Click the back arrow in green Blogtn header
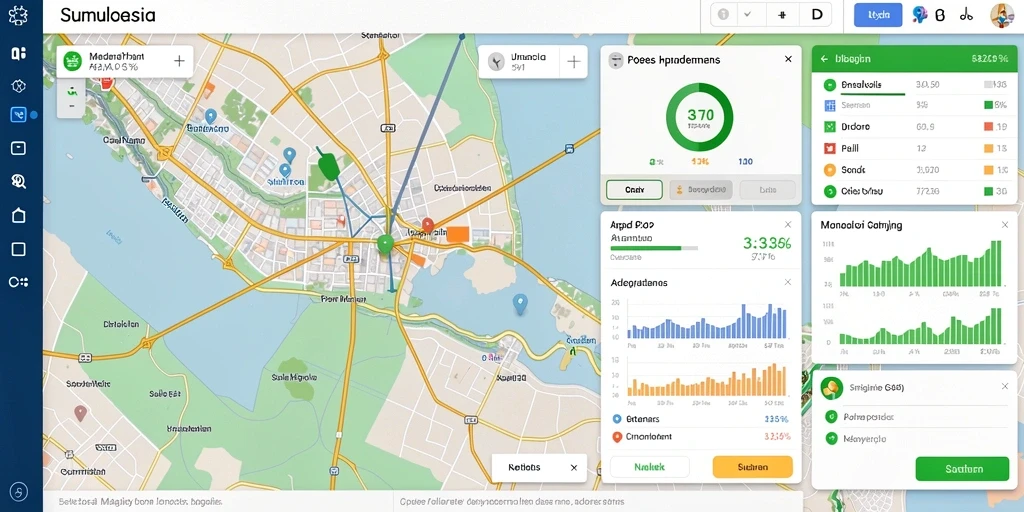 pyautogui.click(x=824, y=59)
